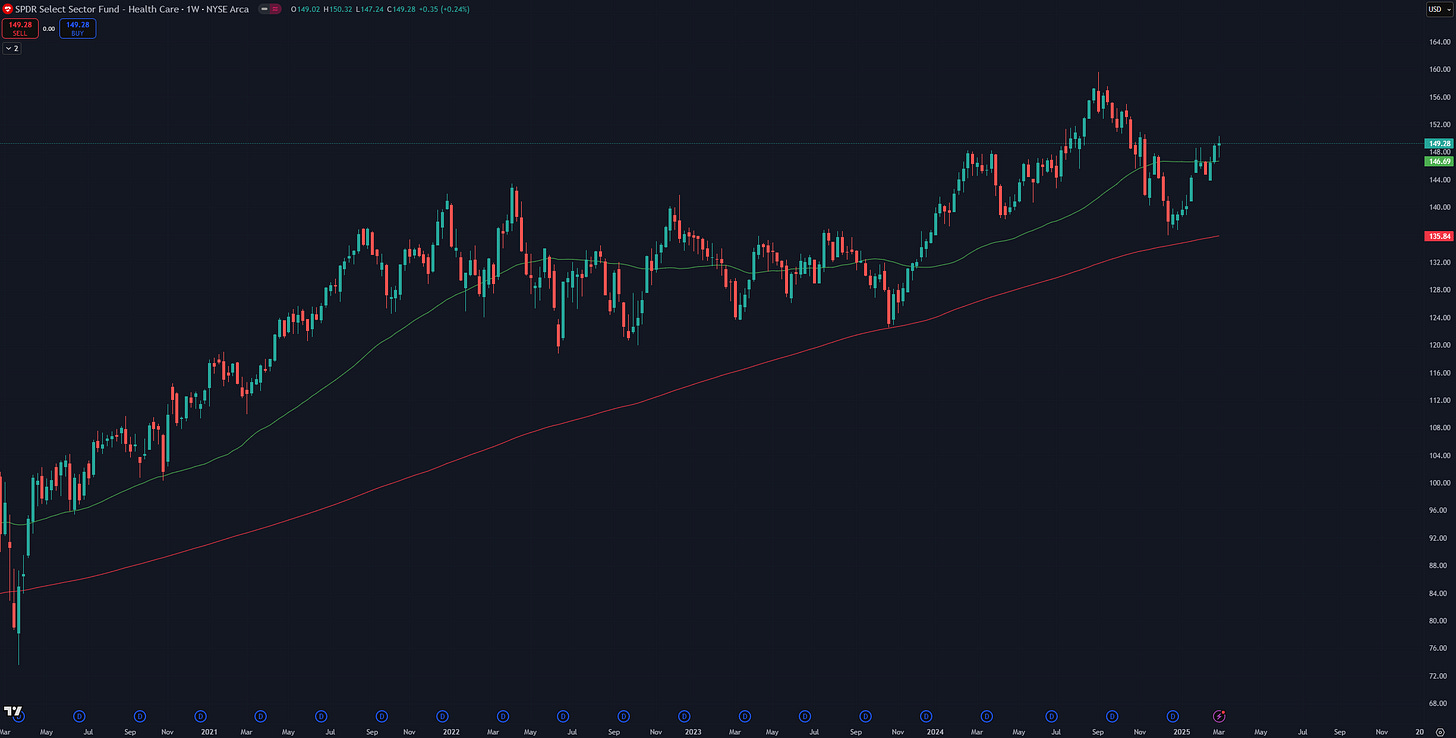
Task: Click the +0.35 (+0.24%) change readout
Action: pyautogui.click(x=446, y=8)
